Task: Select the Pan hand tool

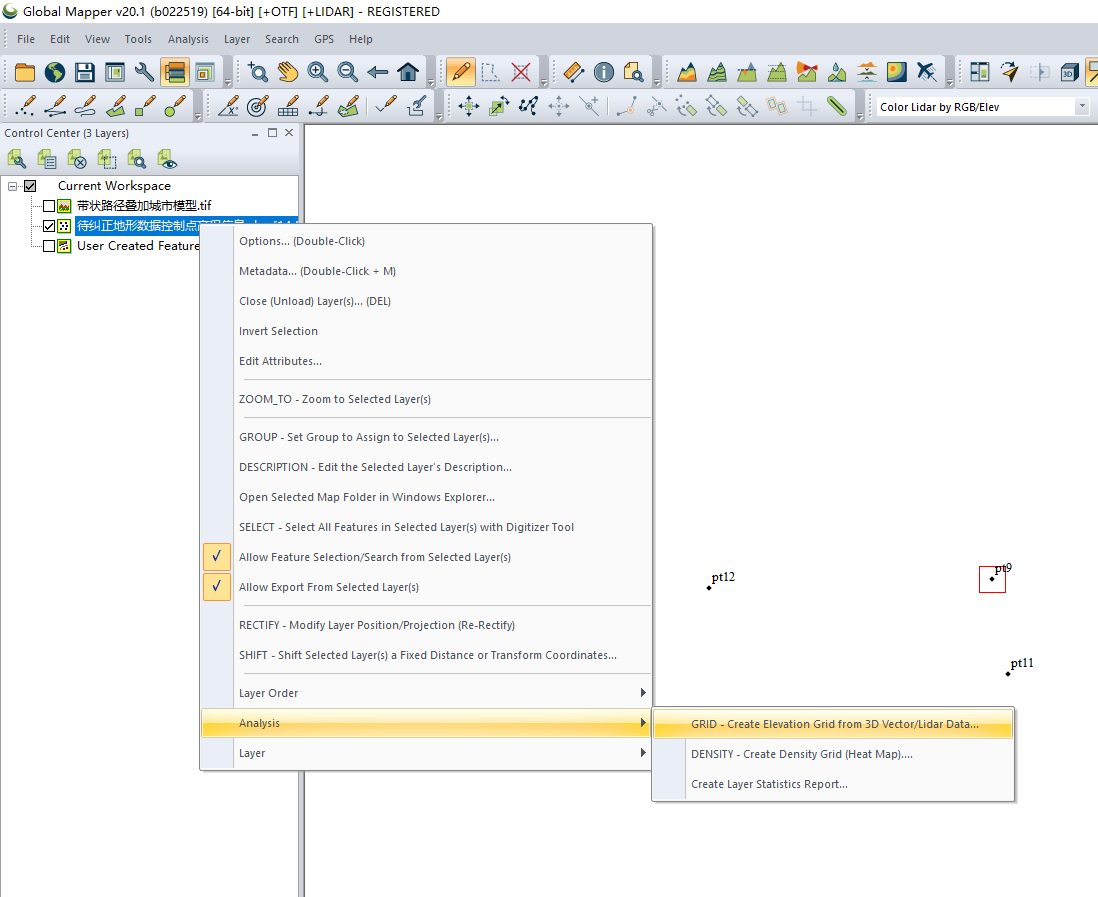Action: [287, 72]
